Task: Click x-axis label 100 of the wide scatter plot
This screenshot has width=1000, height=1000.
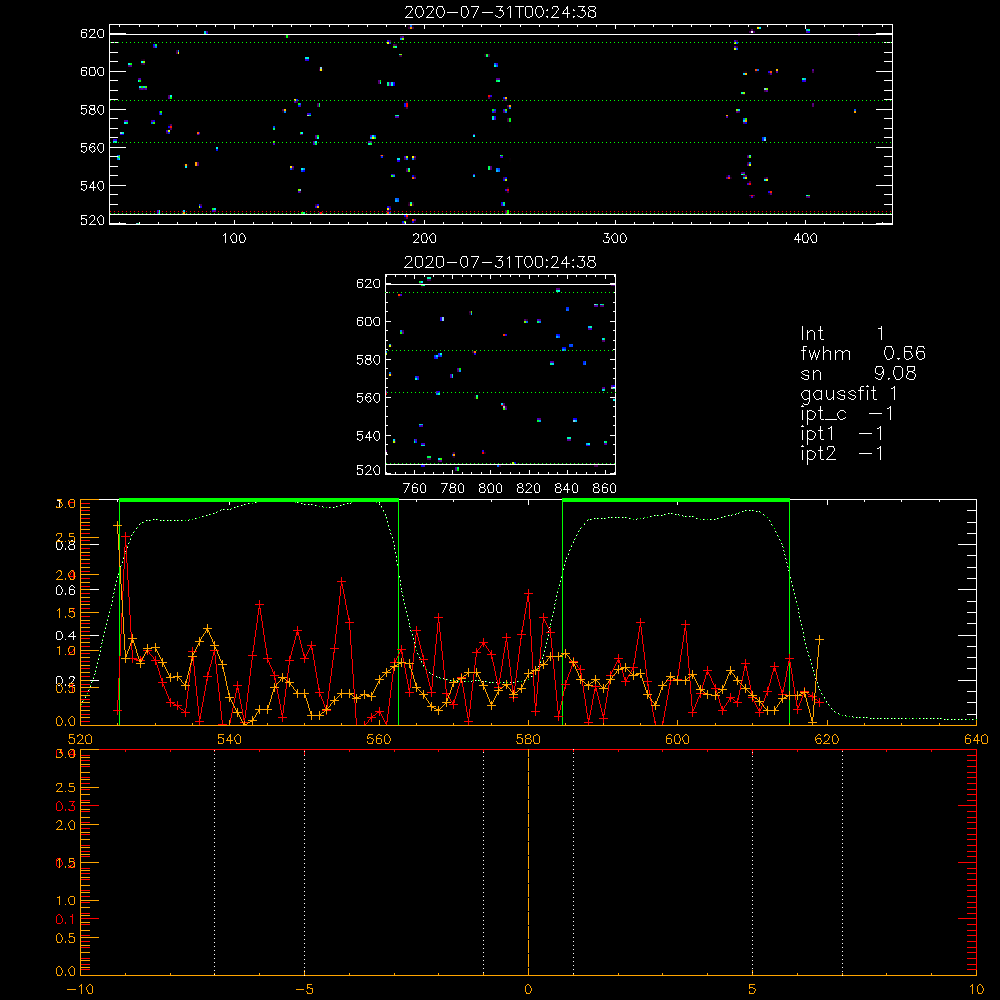Action: pyautogui.click(x=234, y=239)
